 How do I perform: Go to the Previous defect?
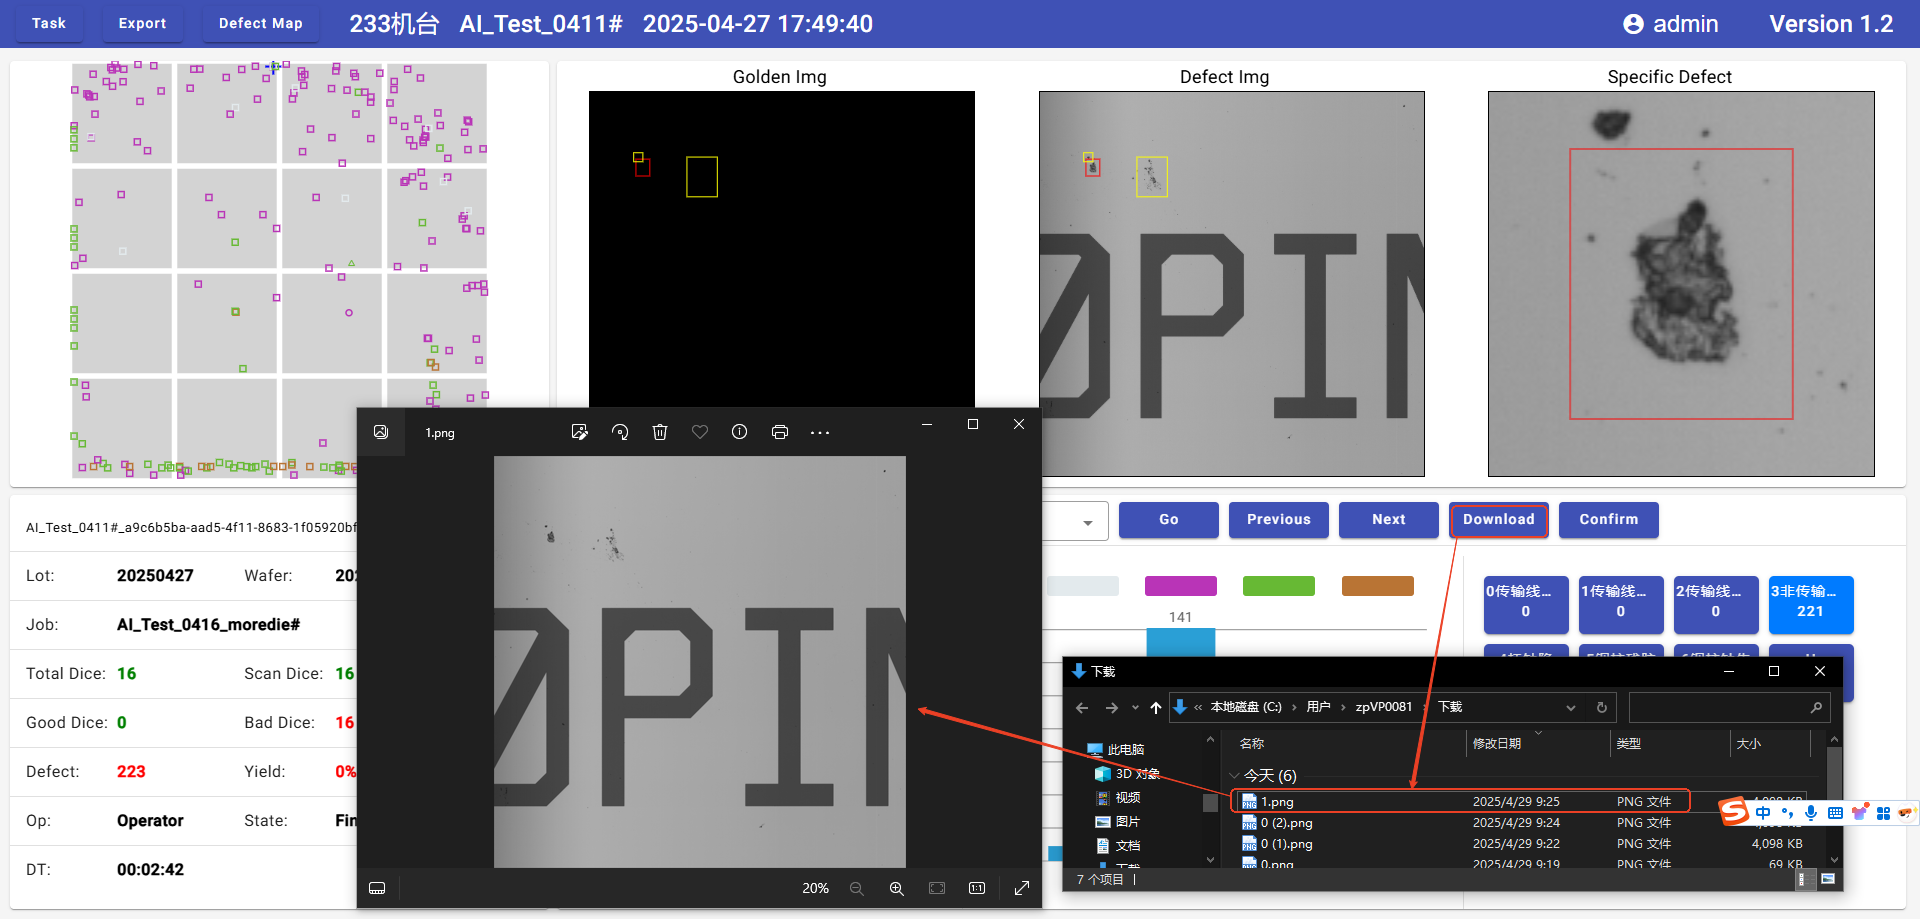1279,519
